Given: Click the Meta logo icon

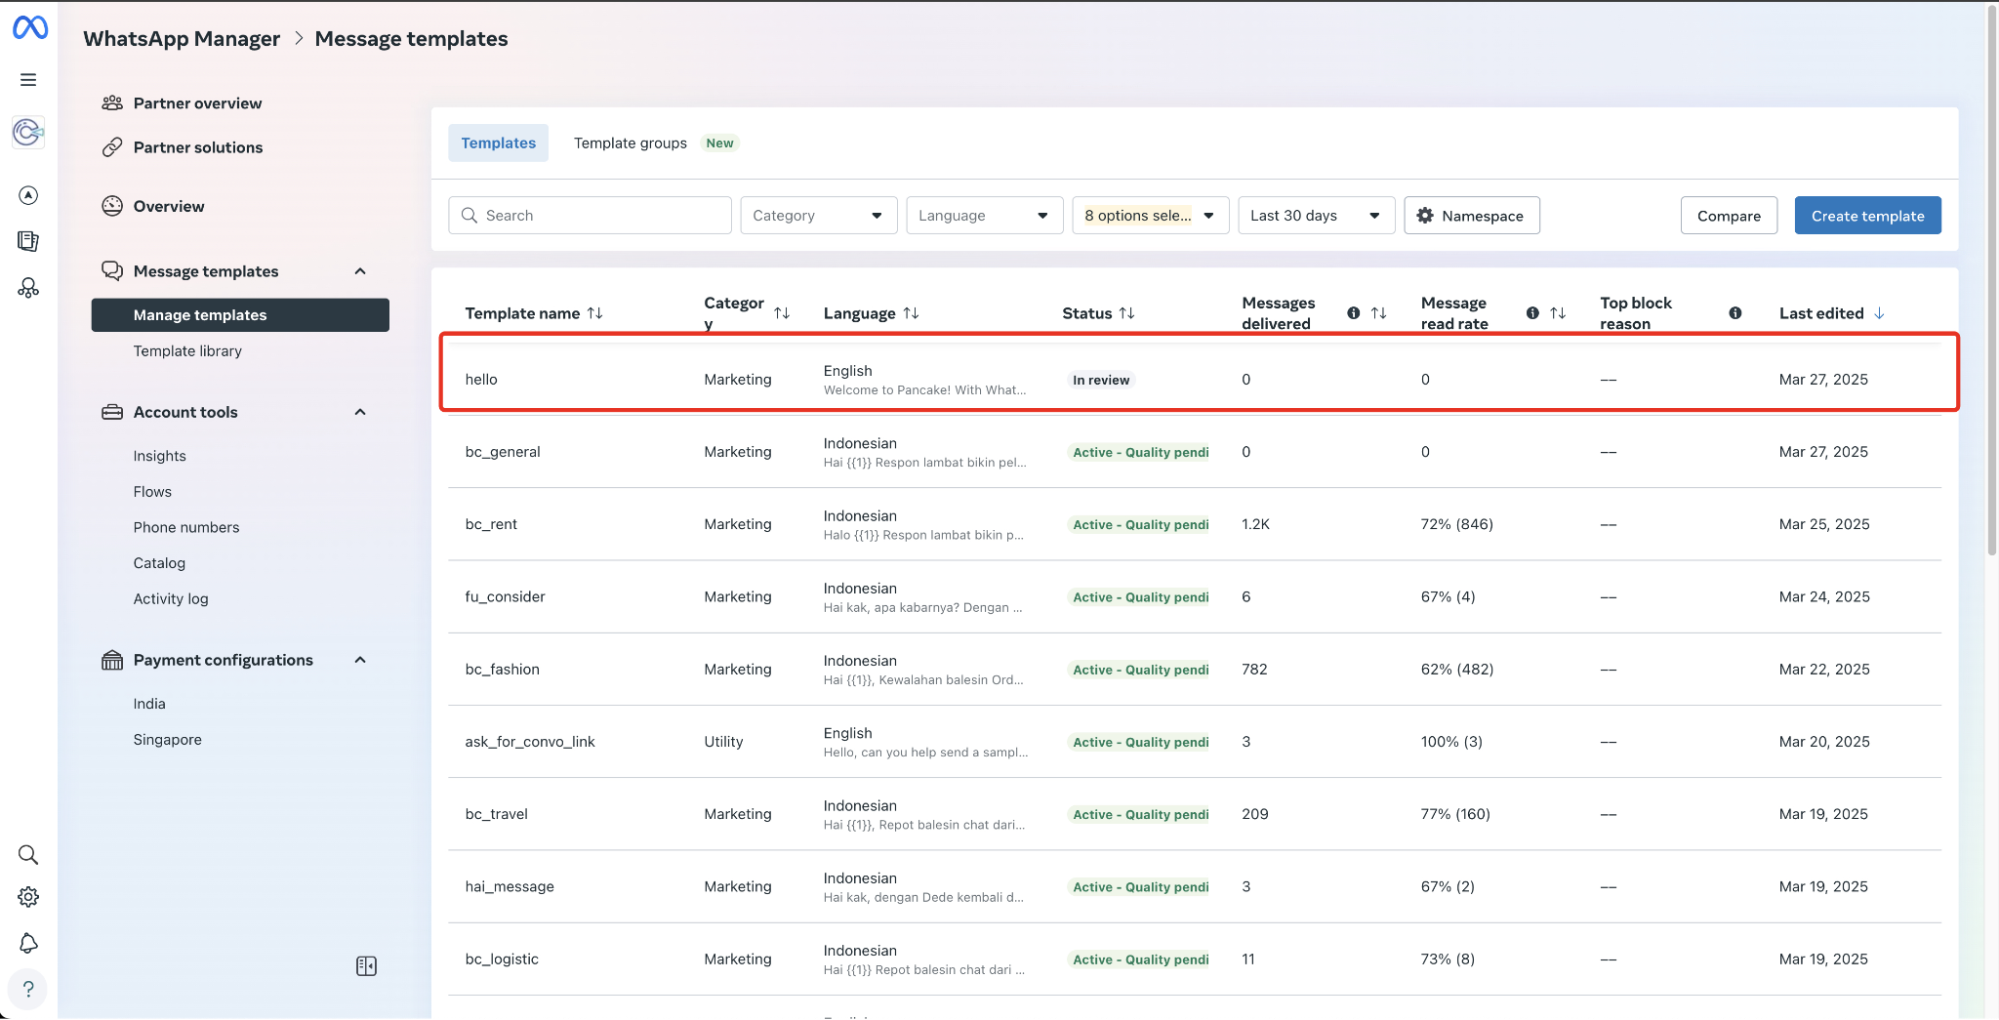Looking at the screenshot, I should (x=30, y=28).
